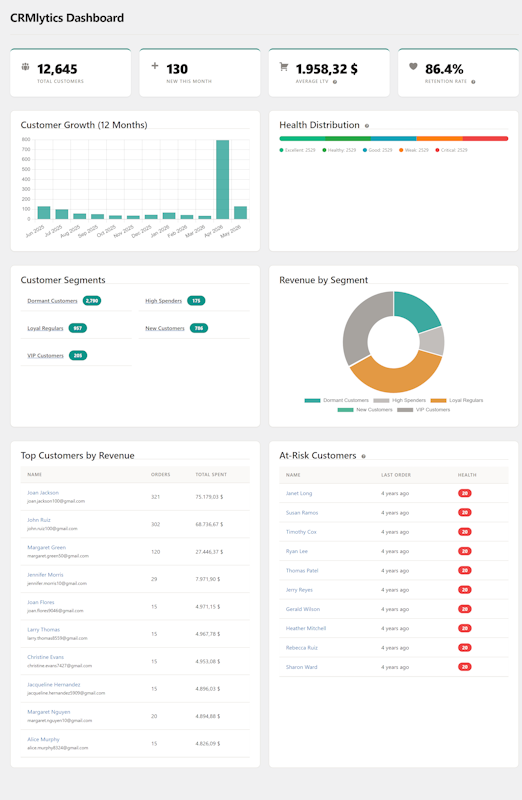
Task: Open the High Spenders segment link
Action: tap(163, 301)
